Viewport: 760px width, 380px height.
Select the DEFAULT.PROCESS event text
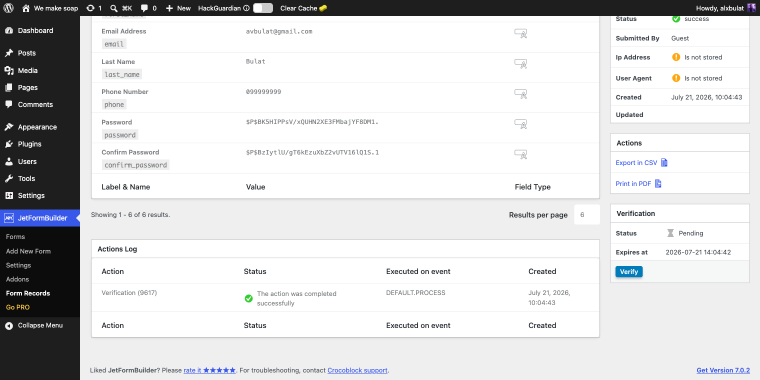point(416,293)
